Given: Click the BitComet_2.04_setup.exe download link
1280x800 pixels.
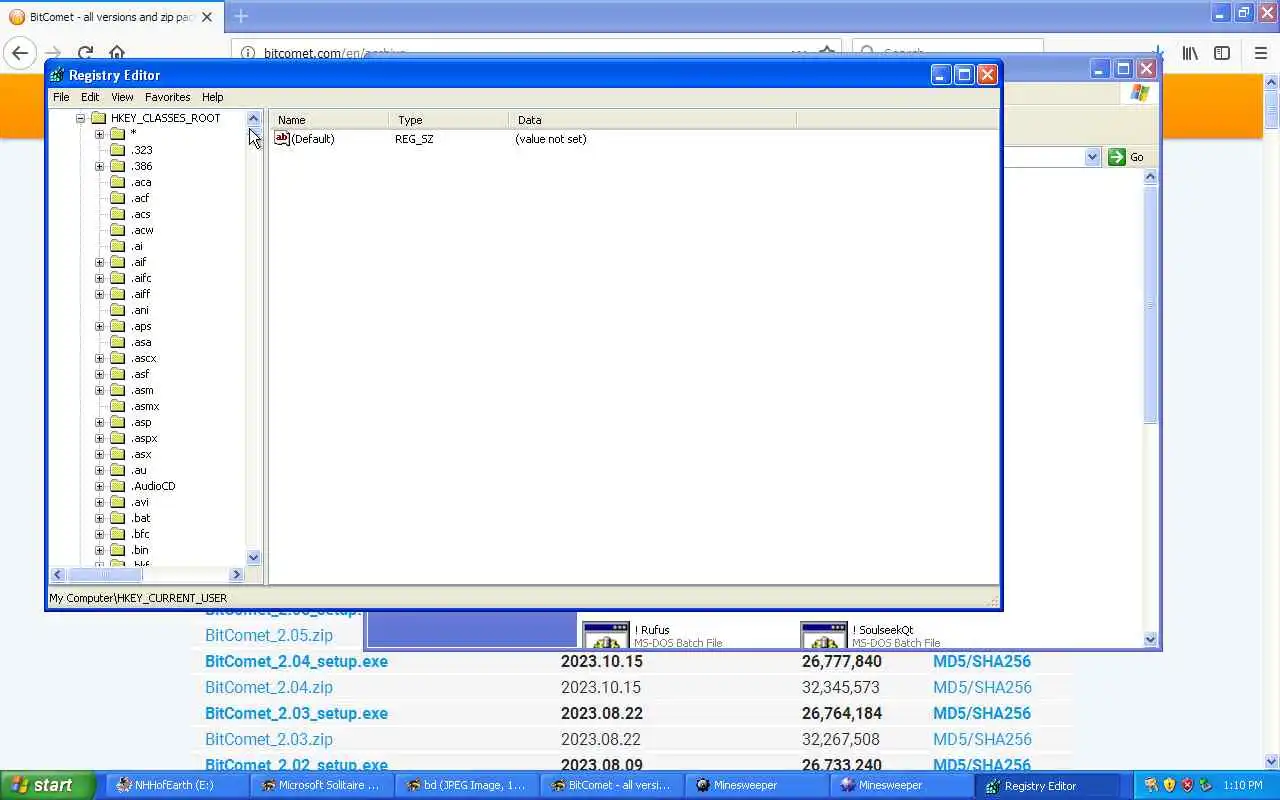Looking at the screenshot, I should tap(296, 661).
